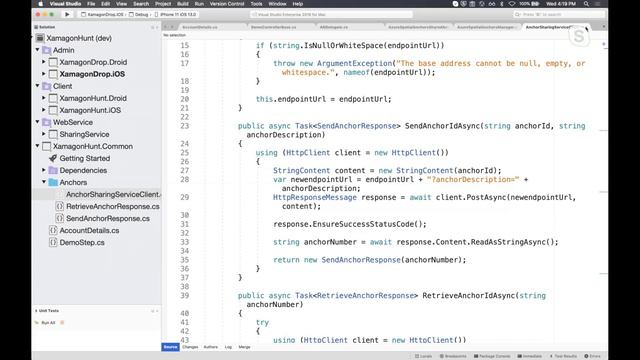640x360 pixels.
Task: Switch to the Log view tab
Action: coord(228,347)
